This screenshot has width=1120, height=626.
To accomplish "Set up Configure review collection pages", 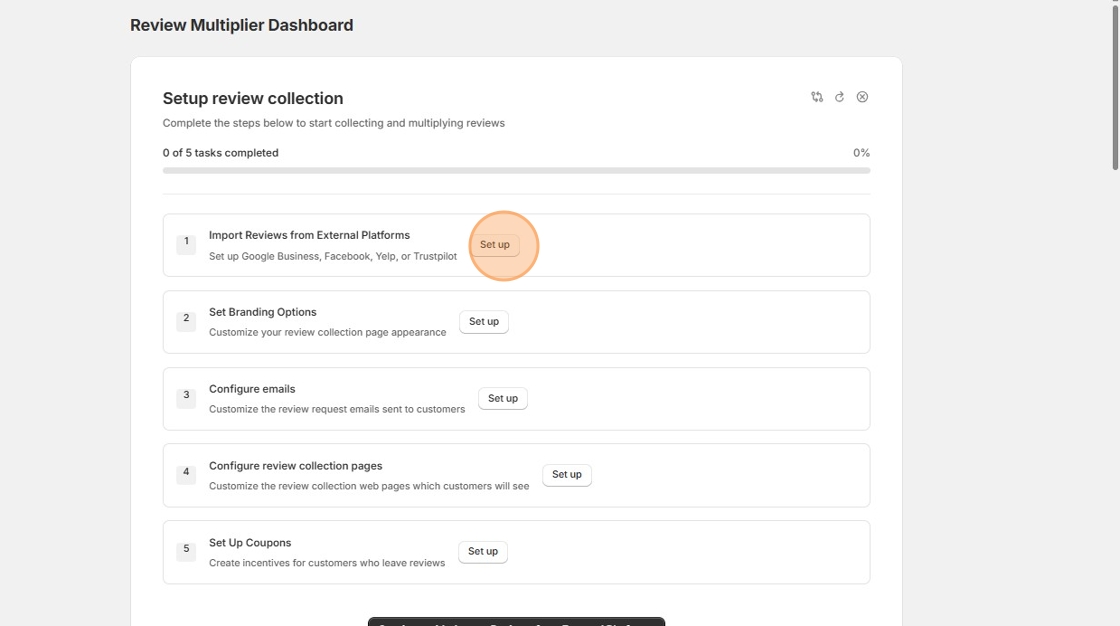I will [x=566, y=475].
